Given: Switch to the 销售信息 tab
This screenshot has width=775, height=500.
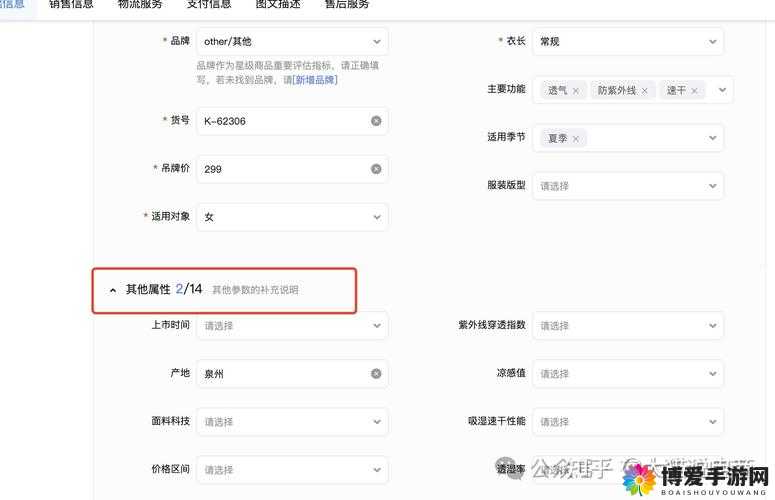Looking at the screenshot, I should click(71, 4).
